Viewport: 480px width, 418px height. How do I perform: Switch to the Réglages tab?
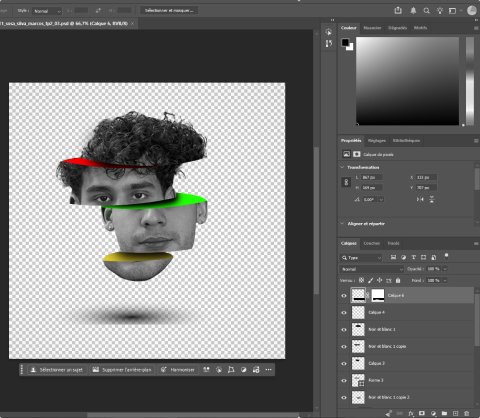point(377,141)
